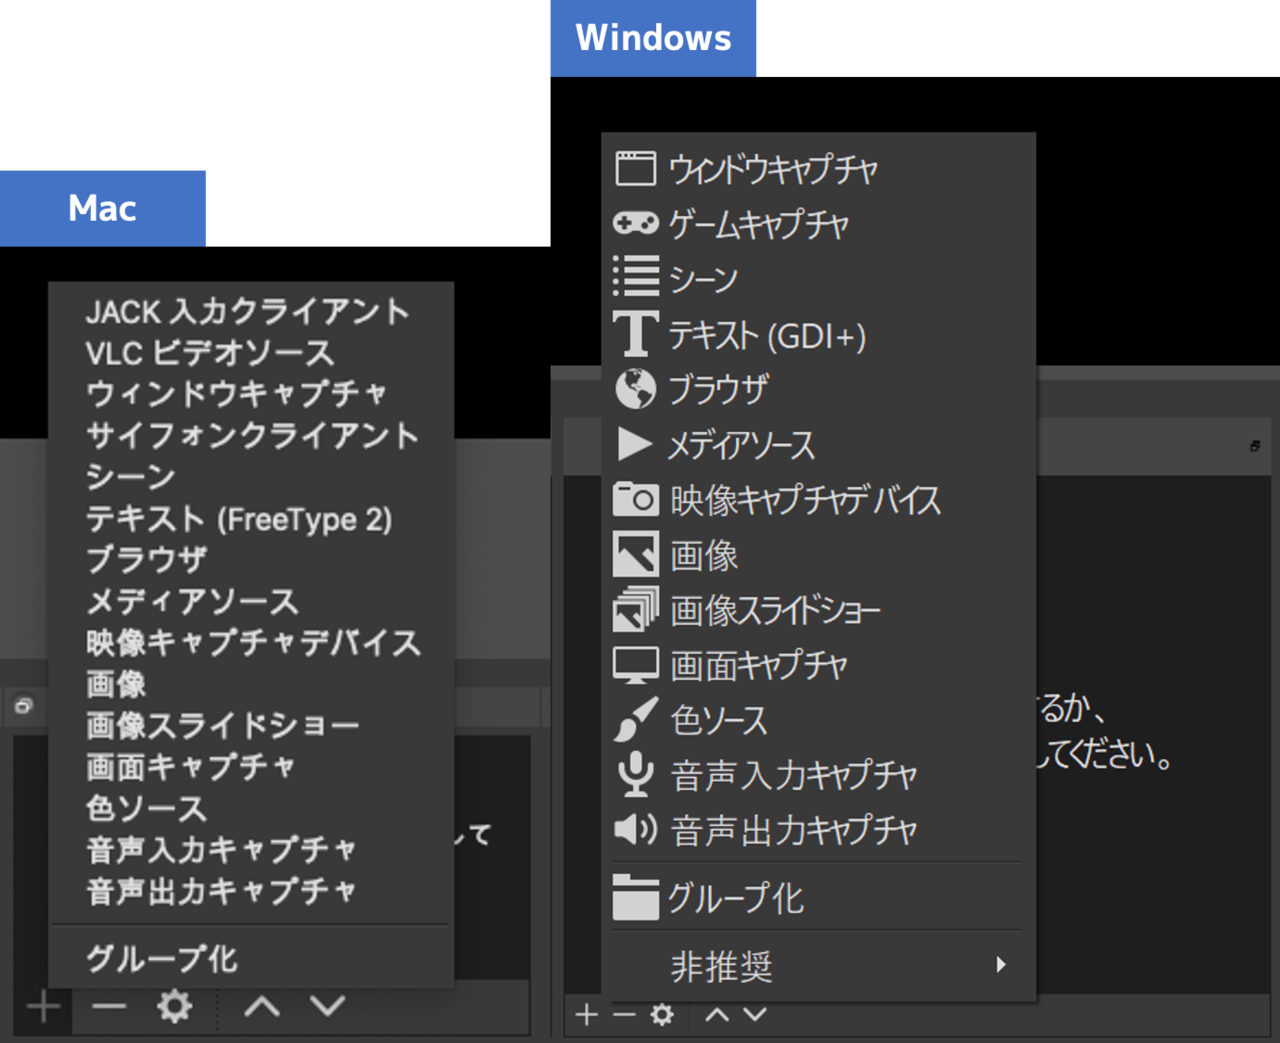Image resolution: width=1280 pixels, height=1043 pixels.
Task: Click the plus add source button in Mac panel
Action: 43,1007
